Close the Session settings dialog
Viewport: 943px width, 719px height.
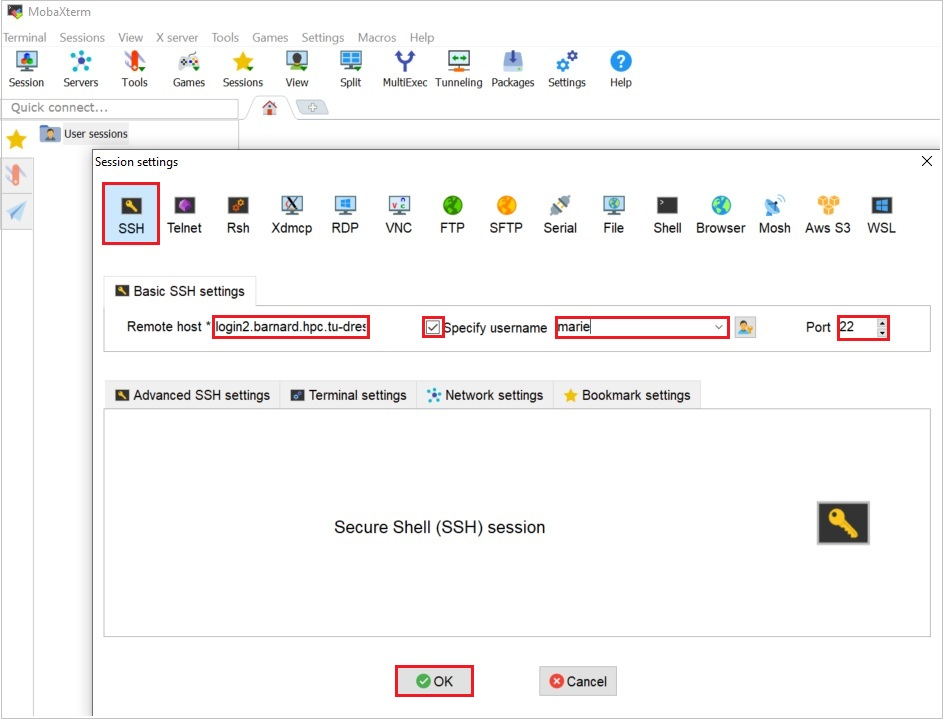click(927, 161)
